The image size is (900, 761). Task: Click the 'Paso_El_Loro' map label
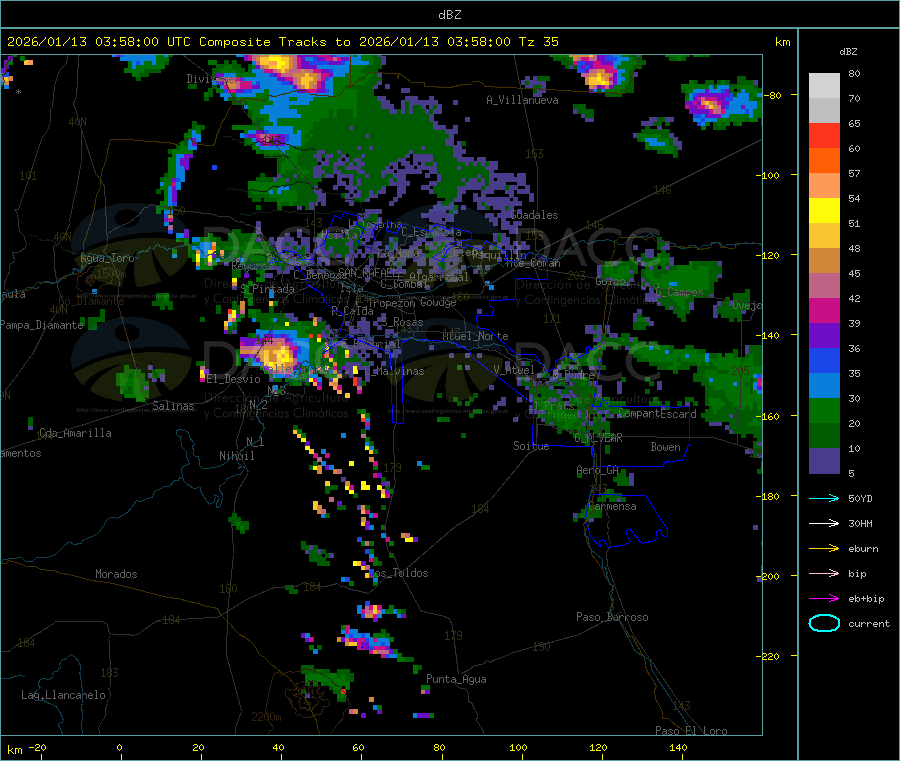tap(692, 731)
